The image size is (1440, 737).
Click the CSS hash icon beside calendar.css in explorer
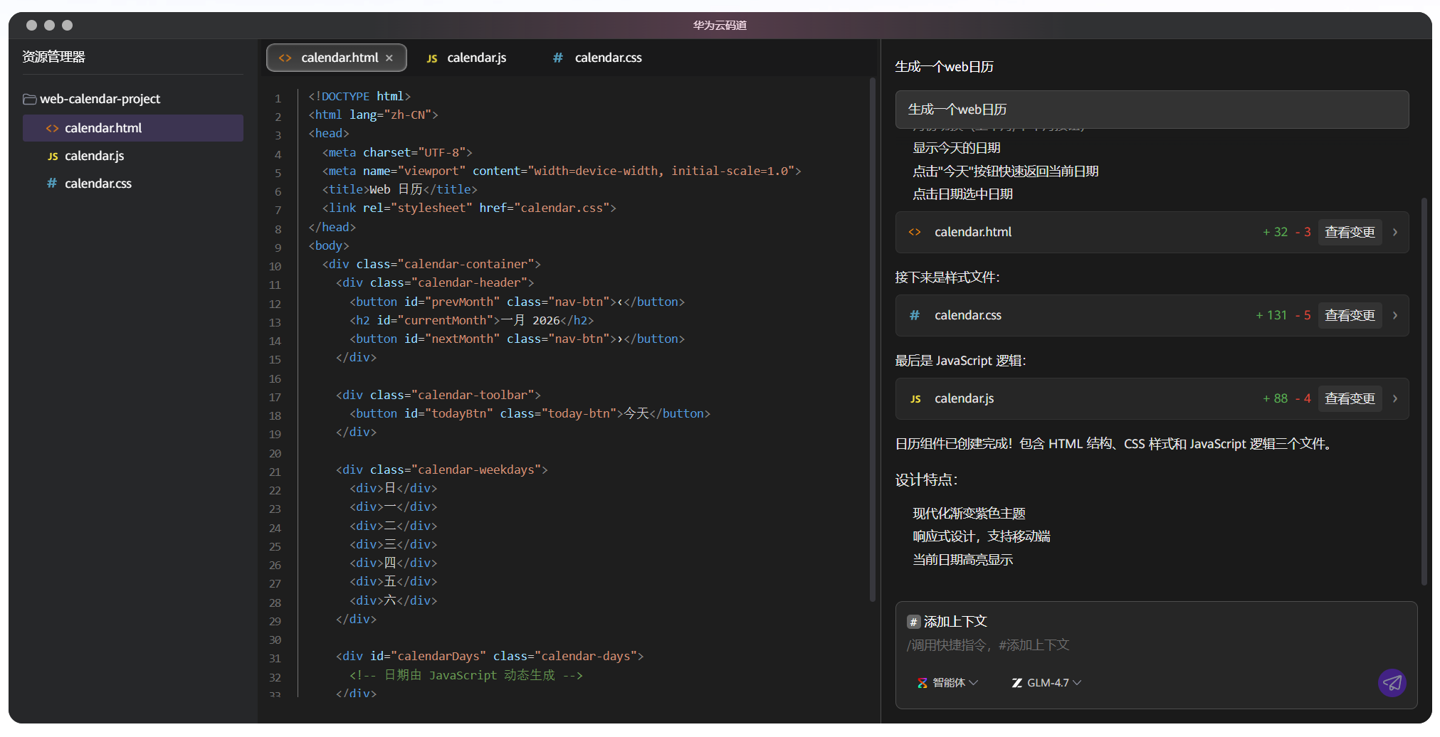(x=51, y=183)
